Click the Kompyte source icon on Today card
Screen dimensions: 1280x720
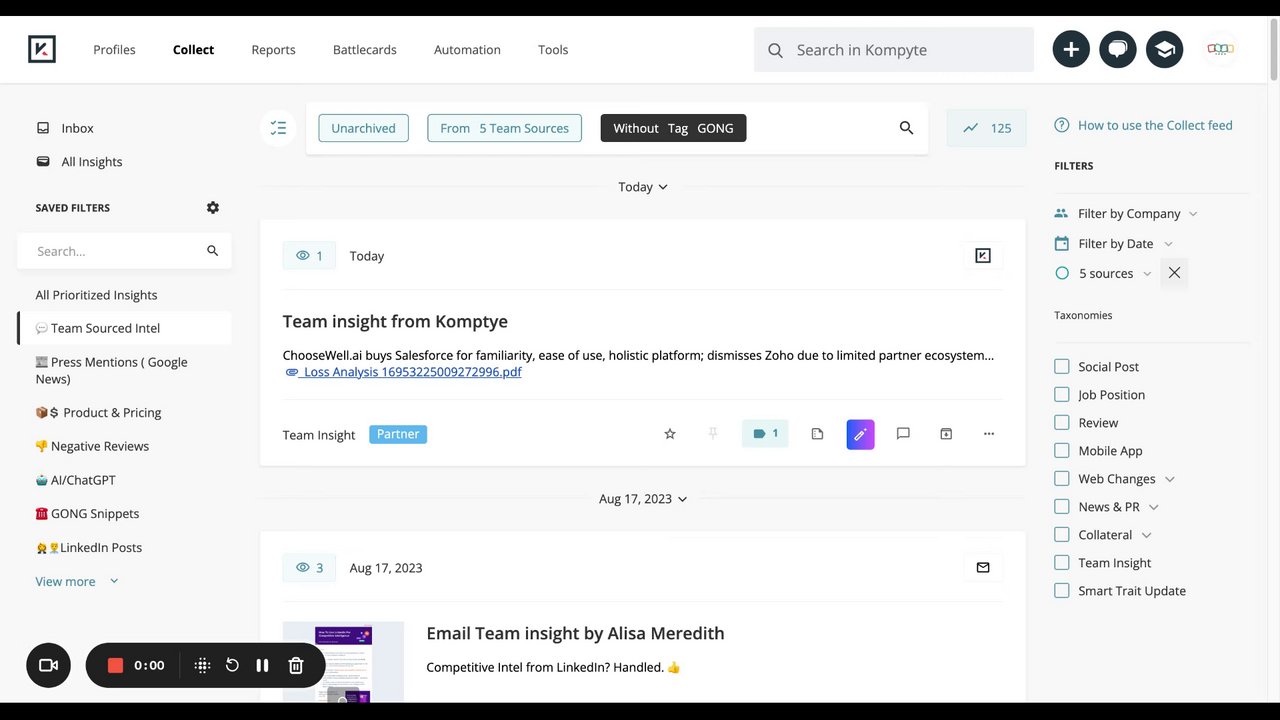(983, 256)
